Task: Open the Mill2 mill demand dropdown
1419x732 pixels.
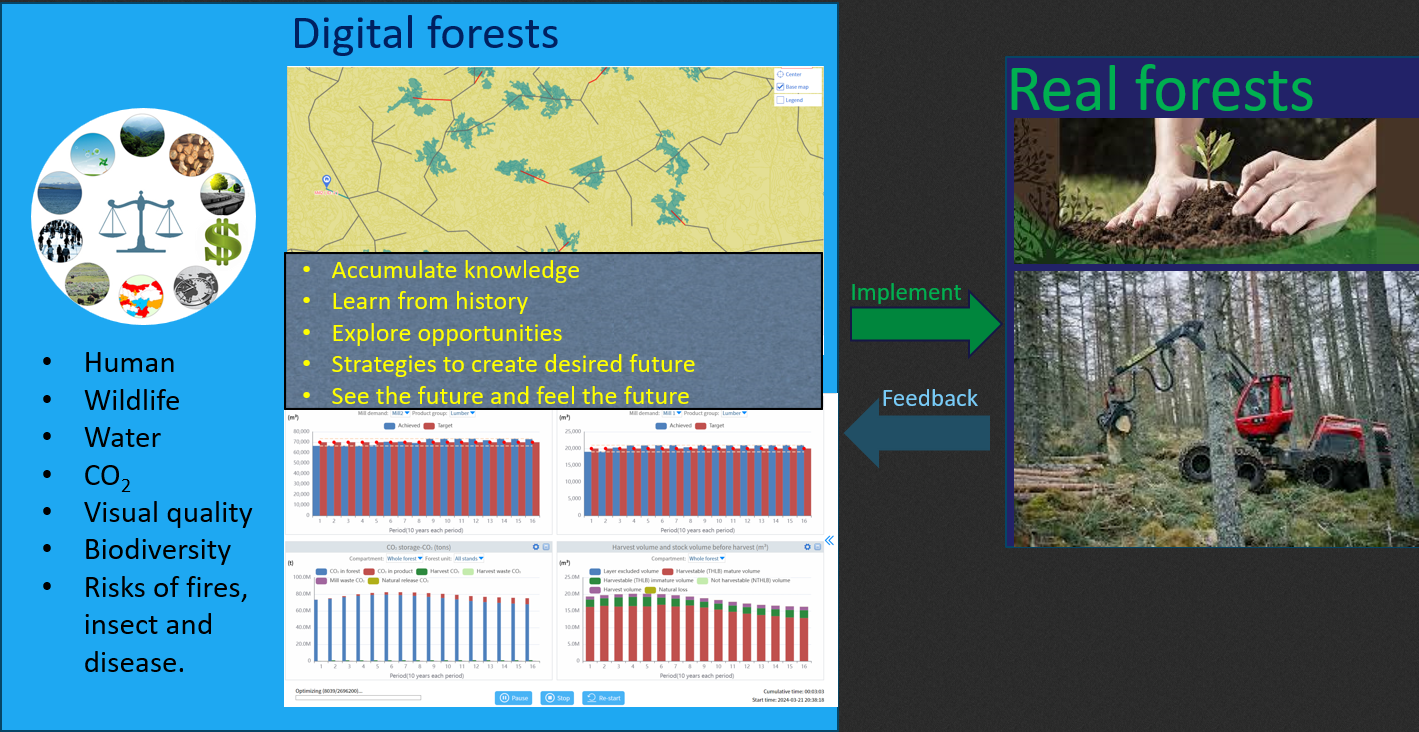Action: coord(400,412)
